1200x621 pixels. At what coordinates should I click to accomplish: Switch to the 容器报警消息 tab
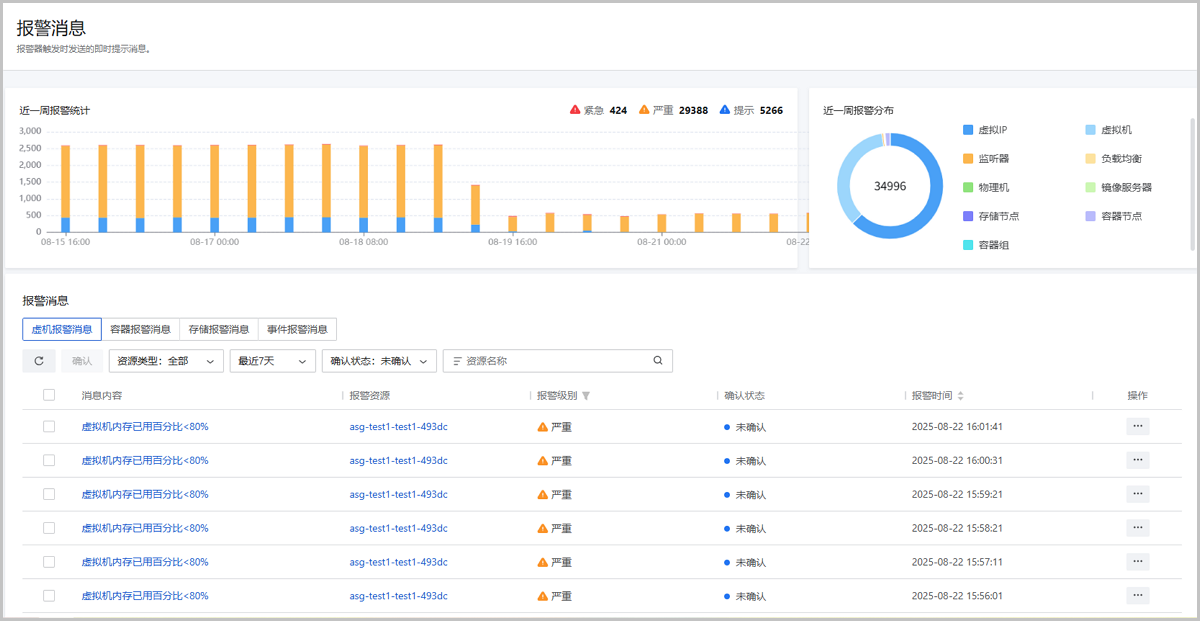click(x=140, y=329)
